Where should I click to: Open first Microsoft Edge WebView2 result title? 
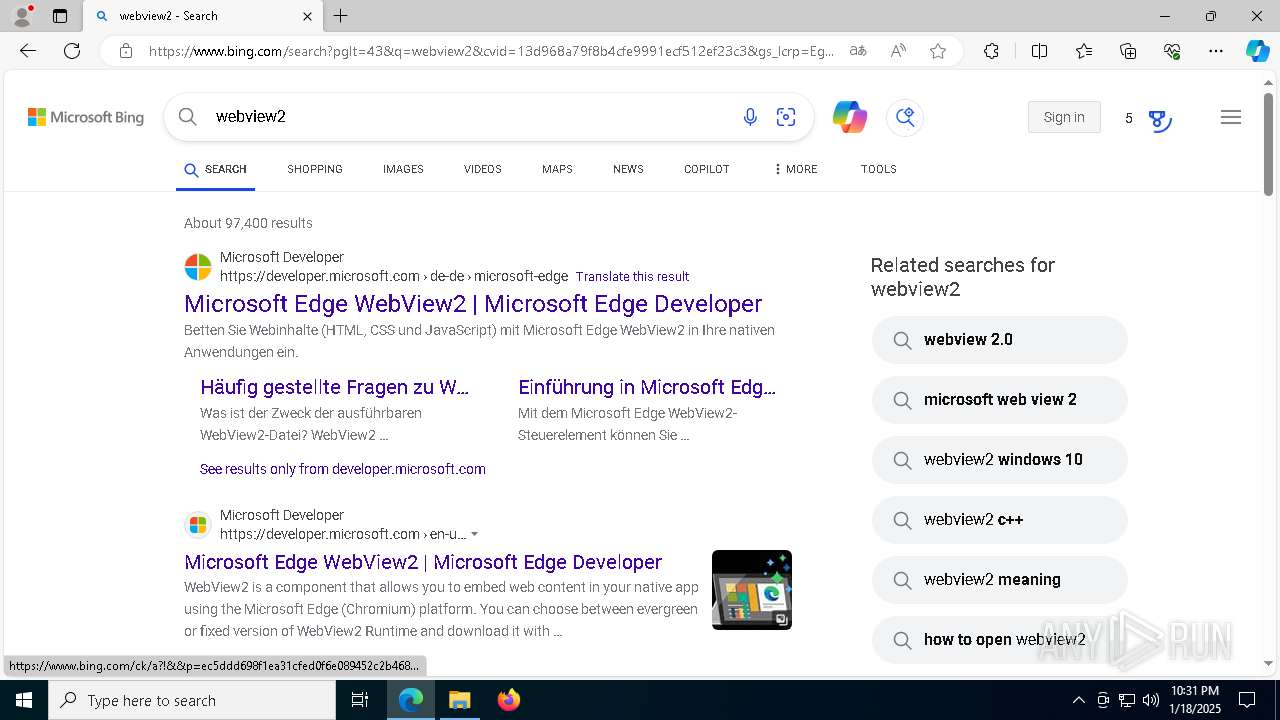[473, 304]
